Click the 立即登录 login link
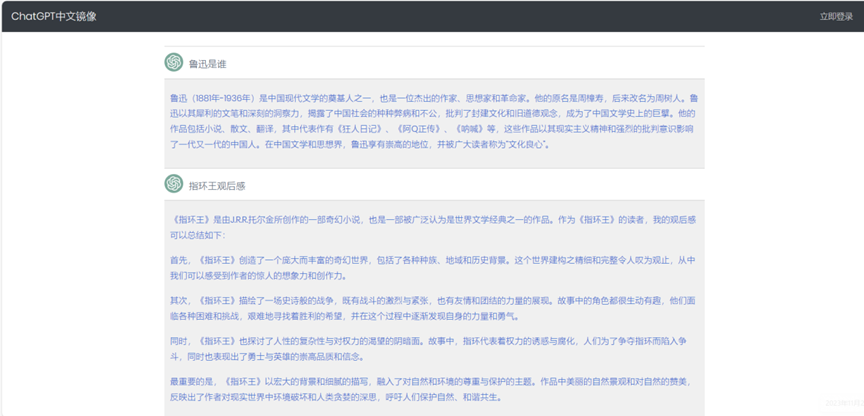 pos(836,17)
